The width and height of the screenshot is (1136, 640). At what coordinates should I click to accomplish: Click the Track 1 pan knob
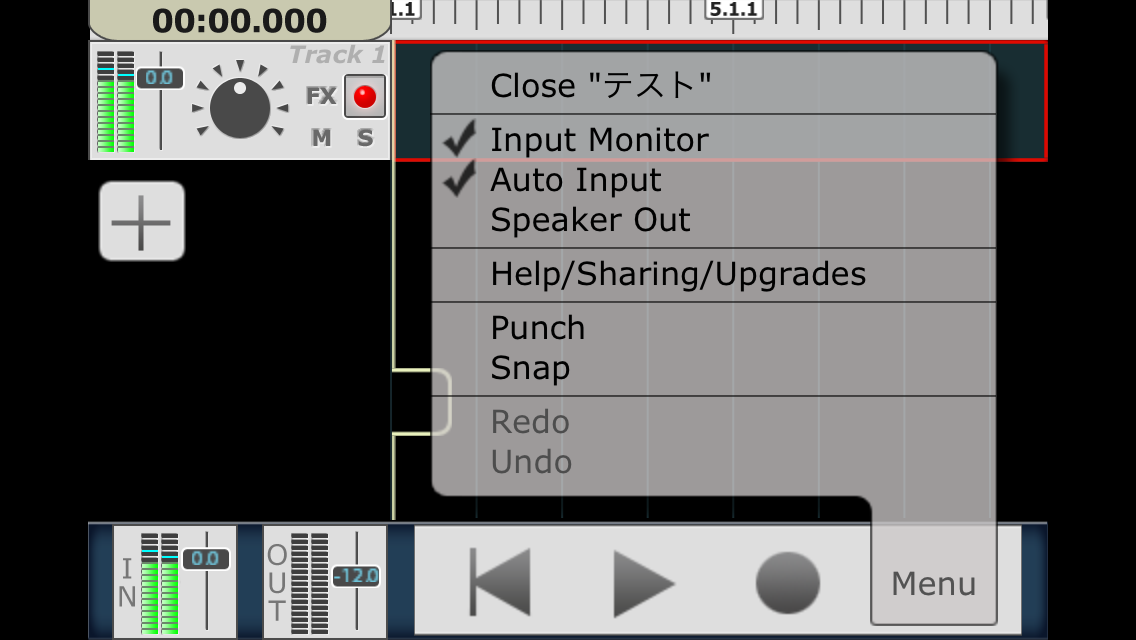pyautogui.click(x=240, y=107)
